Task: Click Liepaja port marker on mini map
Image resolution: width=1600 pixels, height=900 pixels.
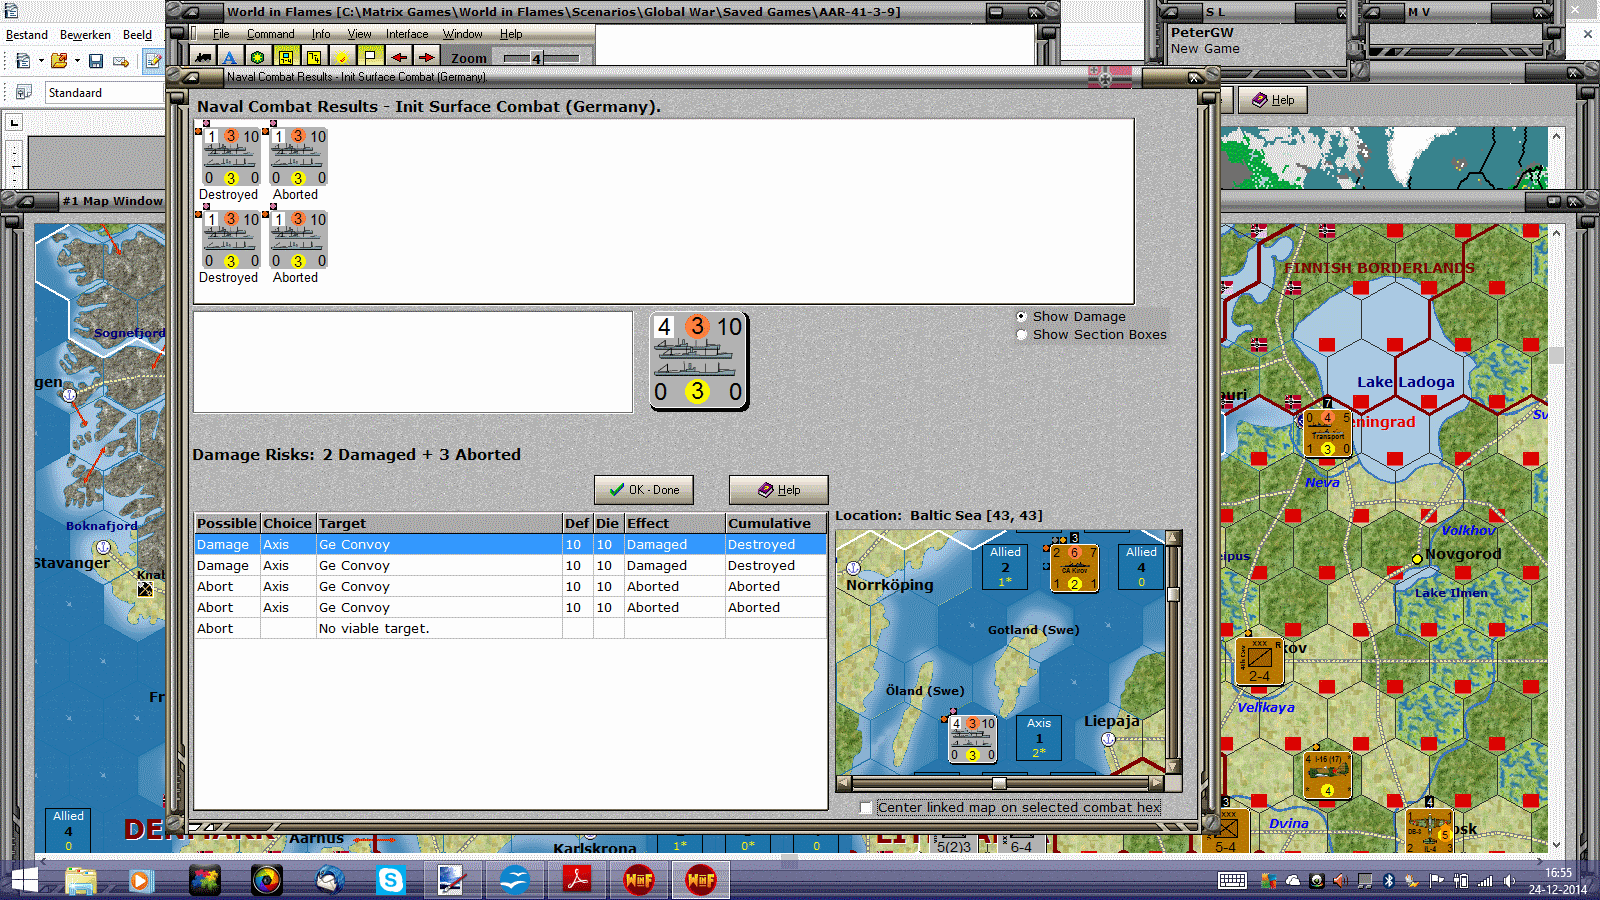Action: 1108,740
